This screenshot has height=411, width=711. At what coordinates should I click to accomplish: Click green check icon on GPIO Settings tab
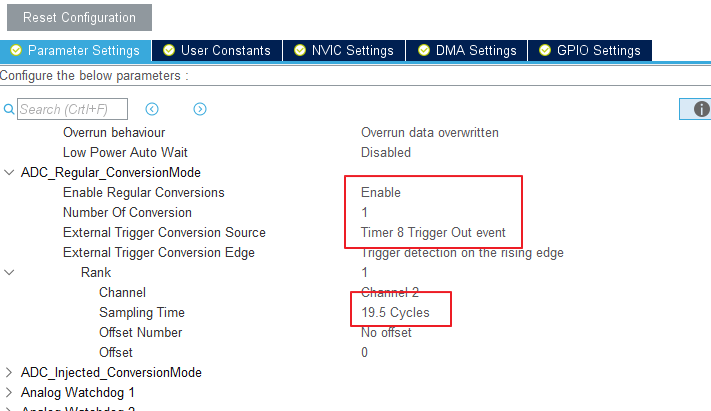click(546, 50)
